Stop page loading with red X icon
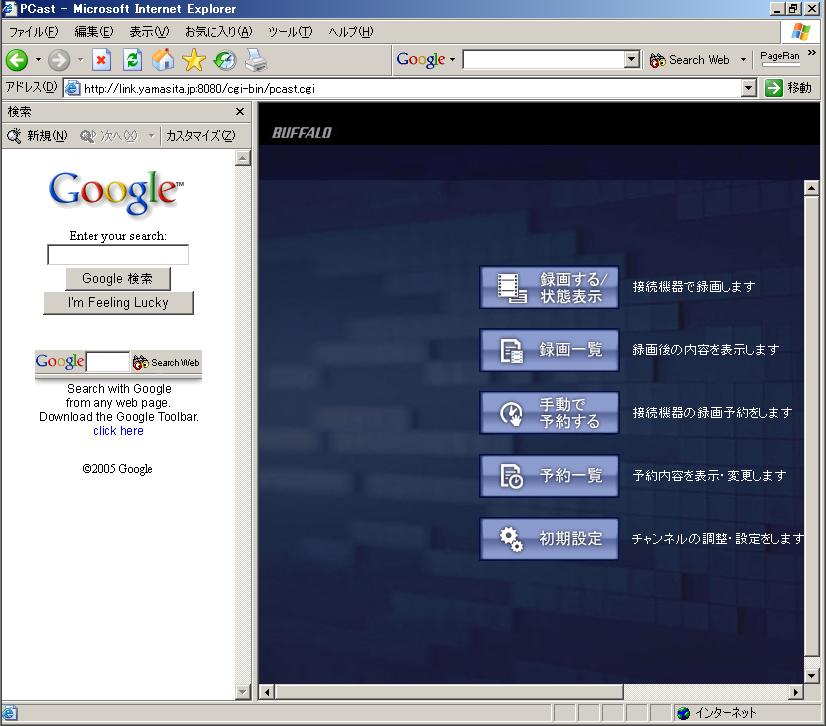The image size is (826, 726). [x=101, y=60]
